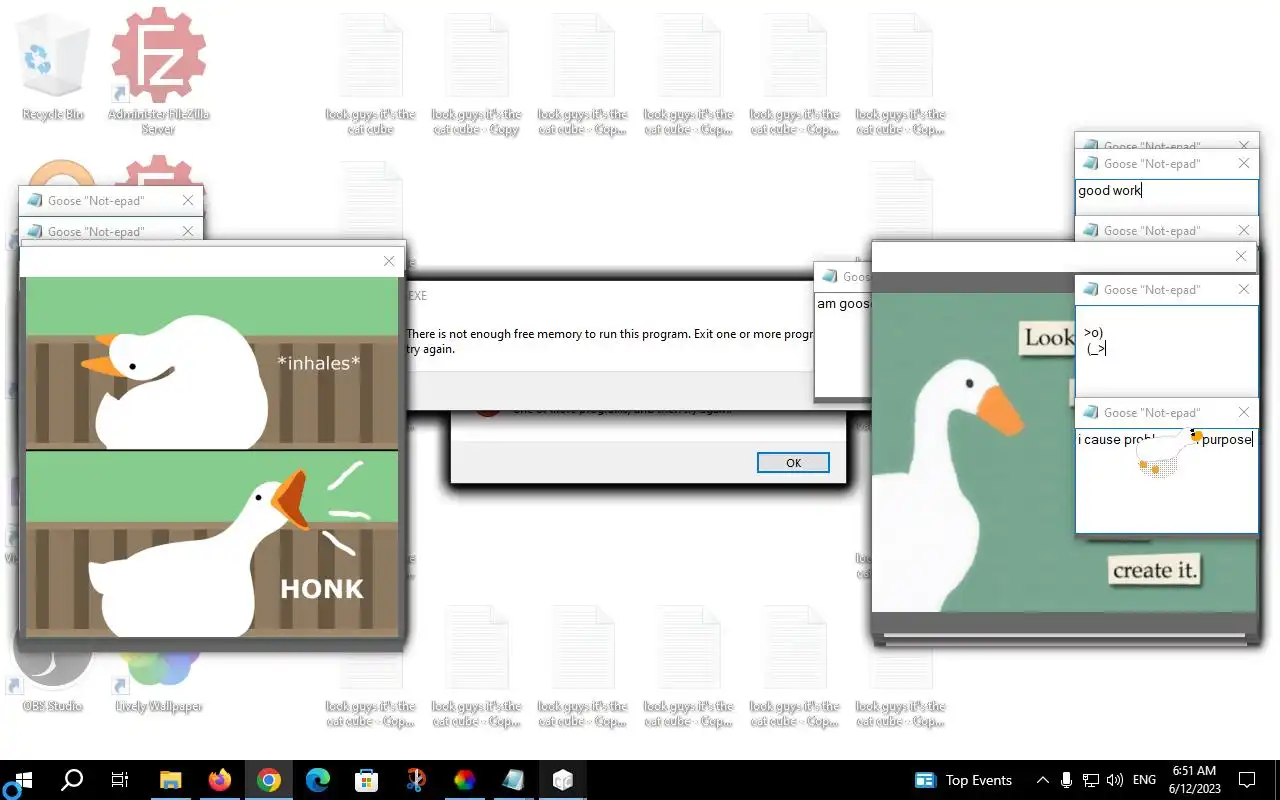Click the "*inhales*" HONK goose meme image
Viewport: 1280px width, 800px height.
(212, 457)
